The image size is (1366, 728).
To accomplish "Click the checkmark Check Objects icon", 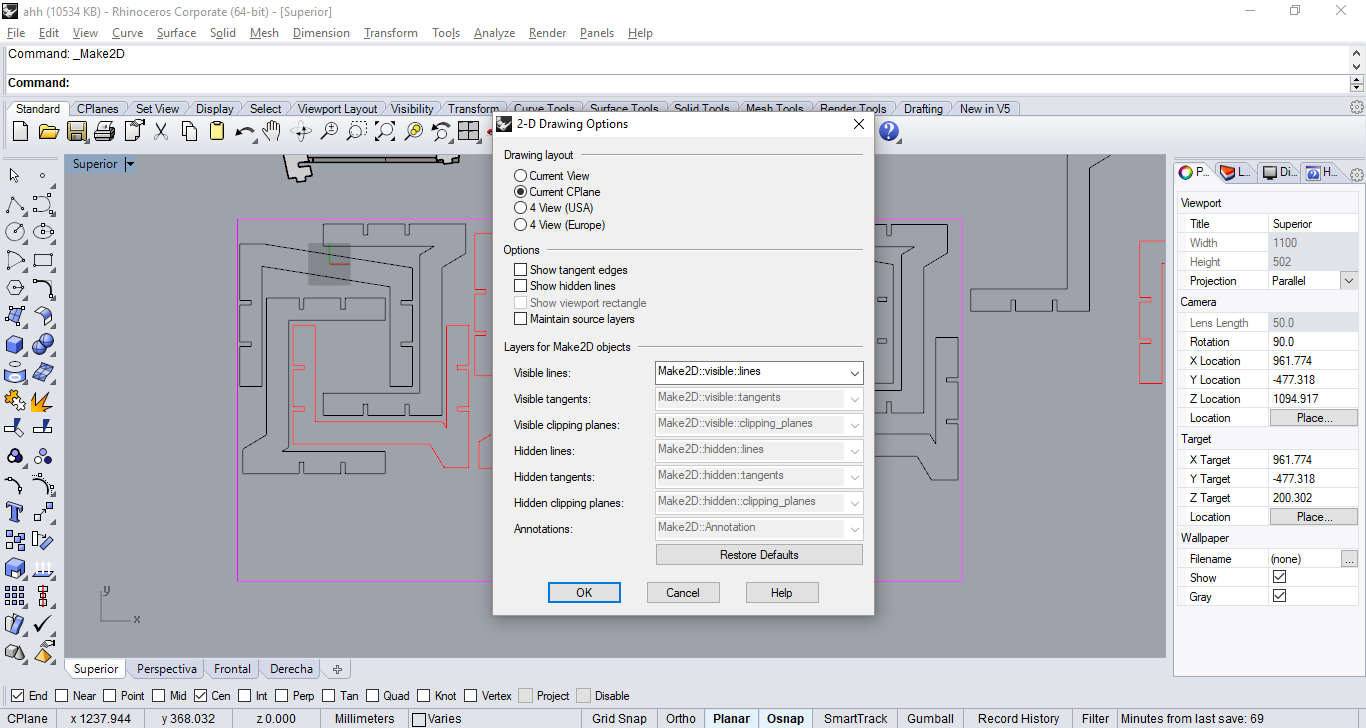I will tap(43, 624).
